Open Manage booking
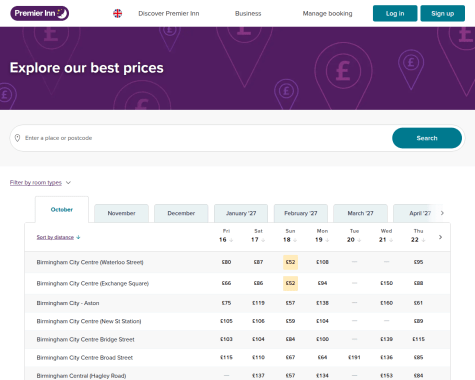Screen dimensions: 475x380 [327, 13]
